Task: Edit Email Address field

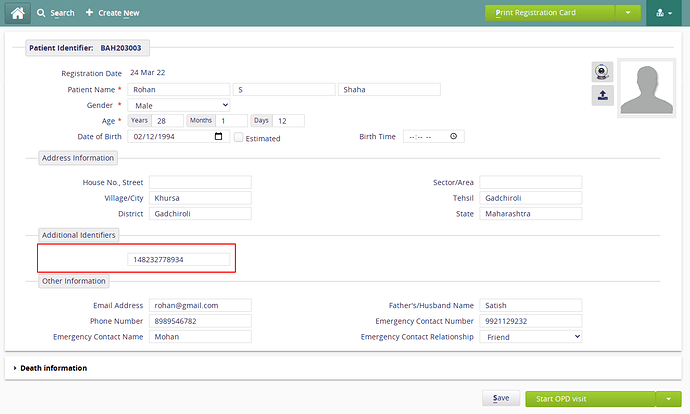Action: pyautogui.click(x=200, y=305)
